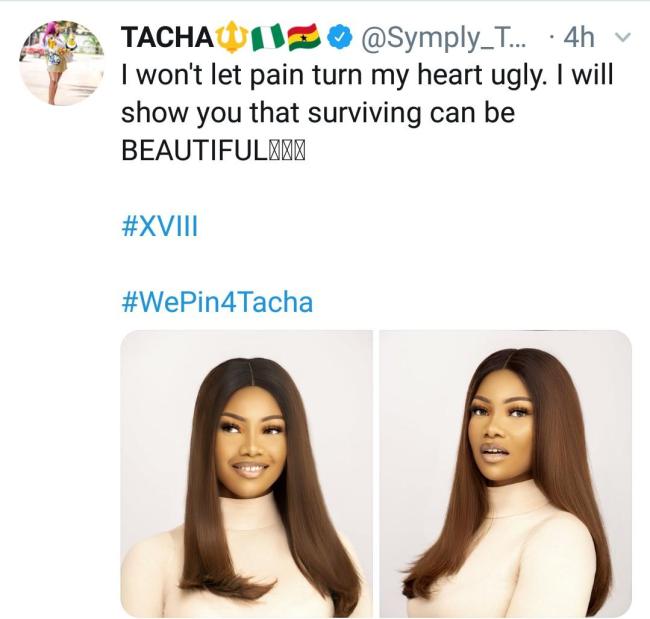
Task: View the left photo with smiling pose
Action: point(246,473)
